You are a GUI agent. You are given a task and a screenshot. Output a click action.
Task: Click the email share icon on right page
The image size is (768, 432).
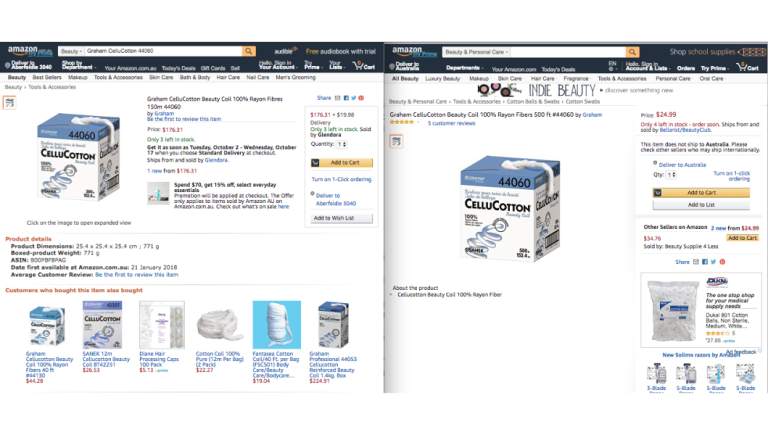pyautogui.click(x=696, y=262)
